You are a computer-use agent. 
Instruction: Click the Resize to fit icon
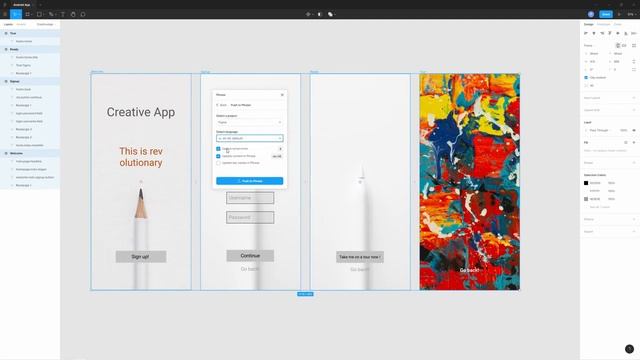tap(634, 46)
